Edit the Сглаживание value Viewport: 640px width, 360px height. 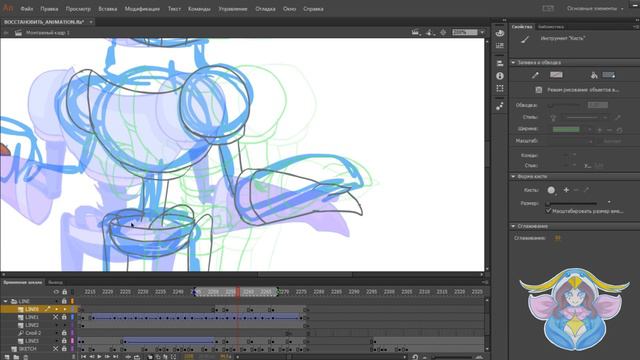[558, 238]
